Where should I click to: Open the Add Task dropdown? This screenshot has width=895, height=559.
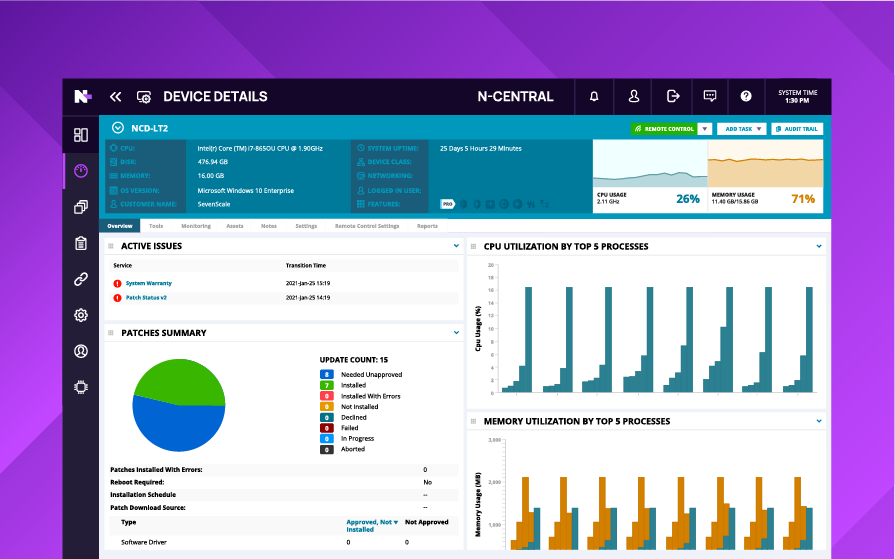pos(741,129)
